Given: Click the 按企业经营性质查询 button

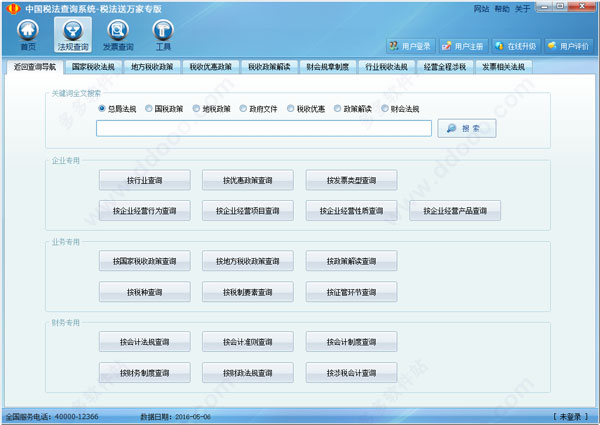Looking at the screenshot, I should 351,211.
